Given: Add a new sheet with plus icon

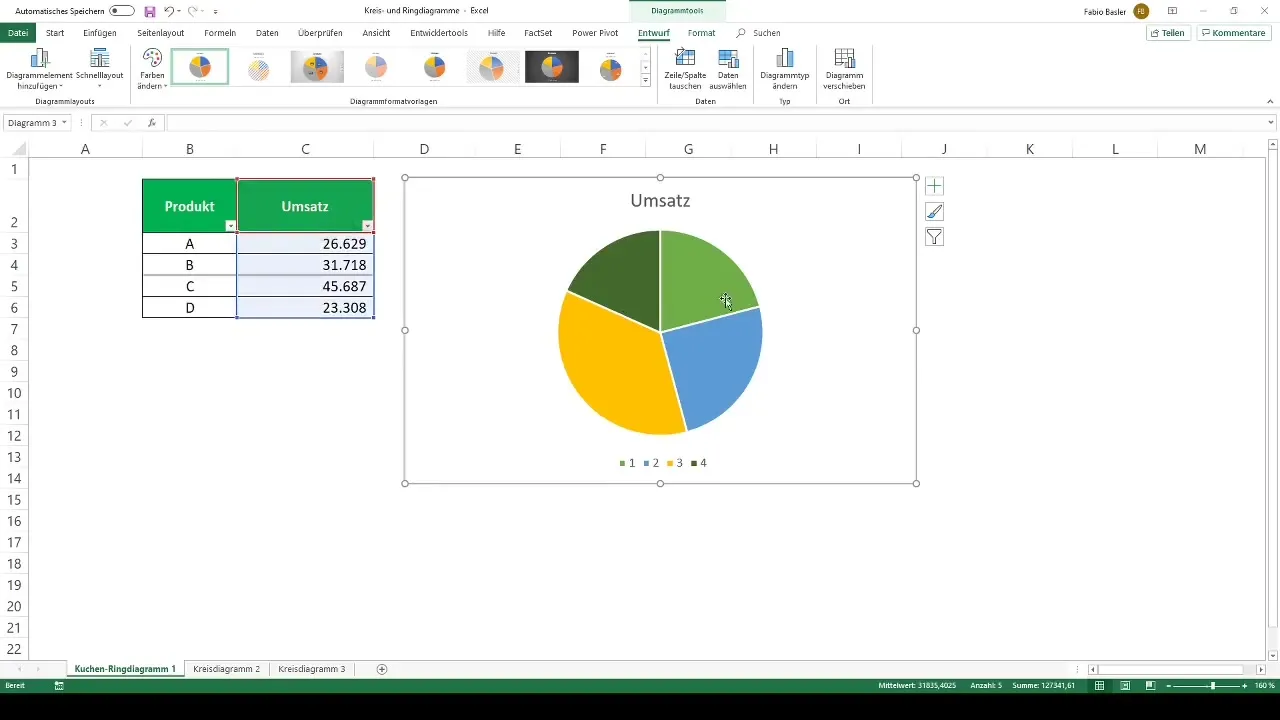Looking at the screenshot, I should click(382, 669).
